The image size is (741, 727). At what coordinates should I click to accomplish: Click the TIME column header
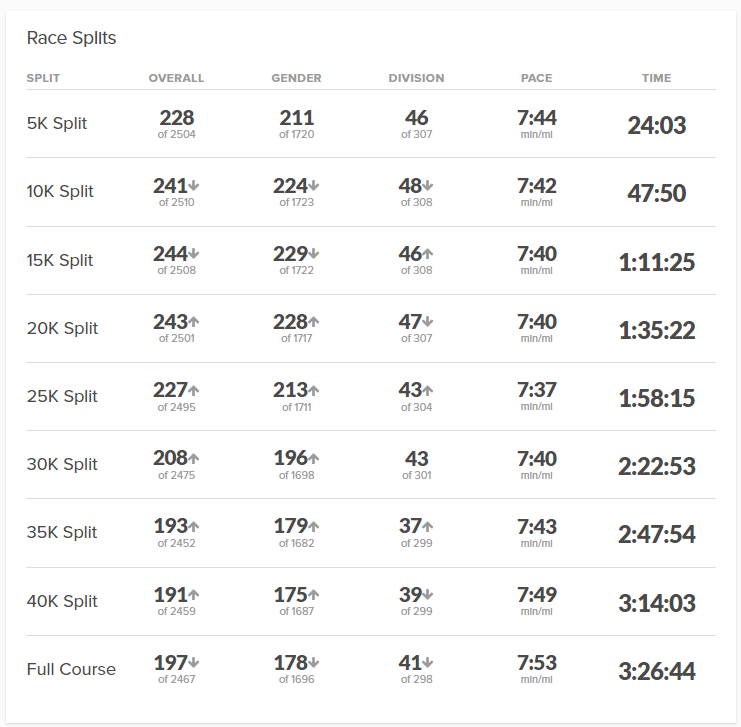656,78
